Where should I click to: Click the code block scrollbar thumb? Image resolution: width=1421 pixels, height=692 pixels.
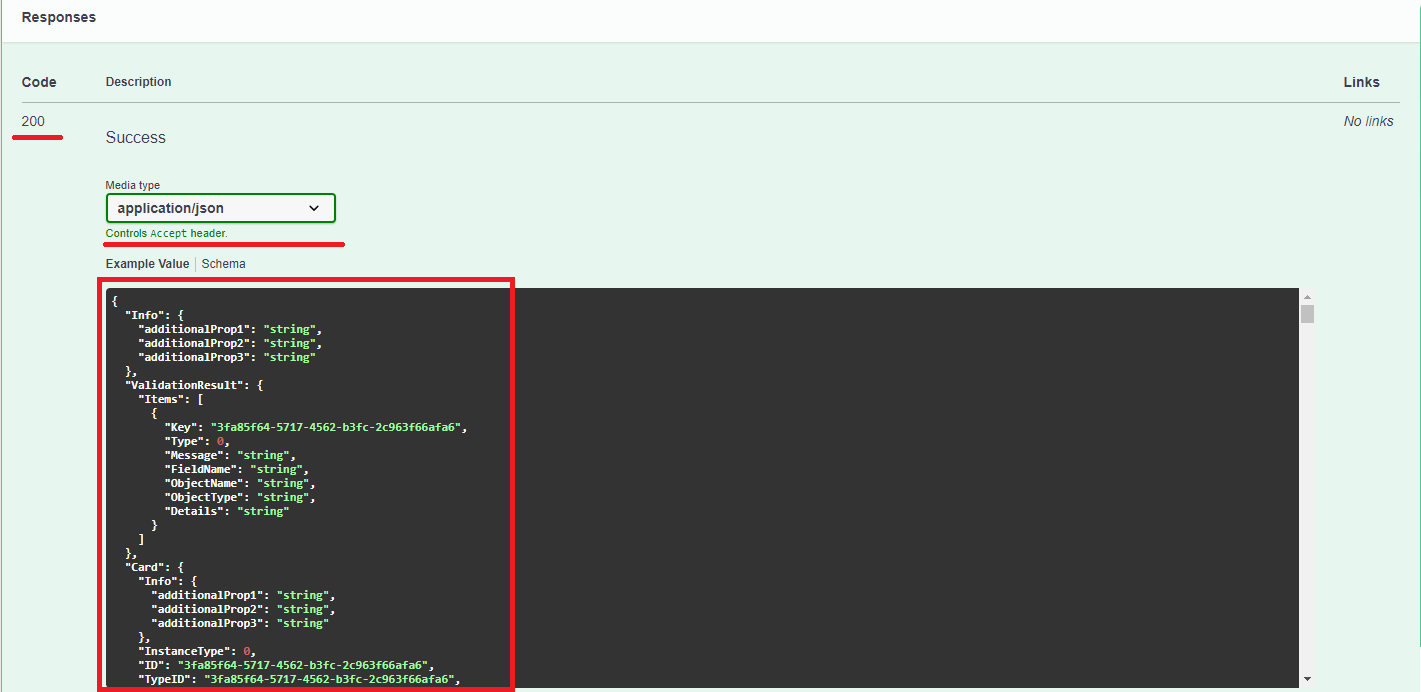coord(1307,314)
